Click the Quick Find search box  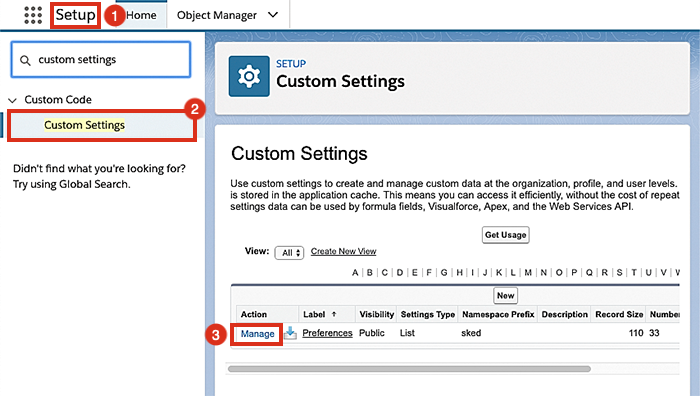(x=101, y=60)
